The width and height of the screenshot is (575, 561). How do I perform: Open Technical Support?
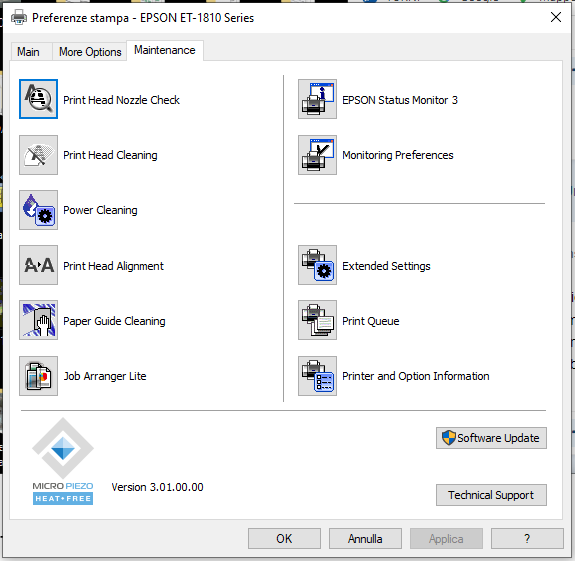(491, 495)
